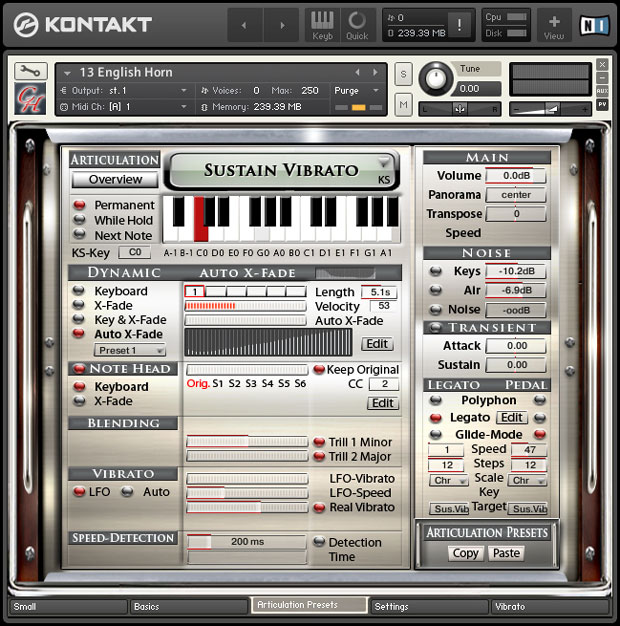The height and width of the screenshot is (626, 620).
Task: Select the Permanent articulation radio option
Action: [x=78, y=205]
